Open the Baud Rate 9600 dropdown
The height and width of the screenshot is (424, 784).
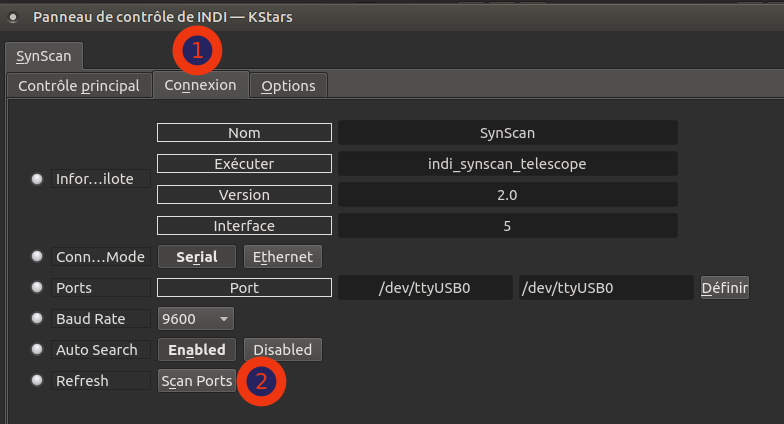[x=196, y=319]
